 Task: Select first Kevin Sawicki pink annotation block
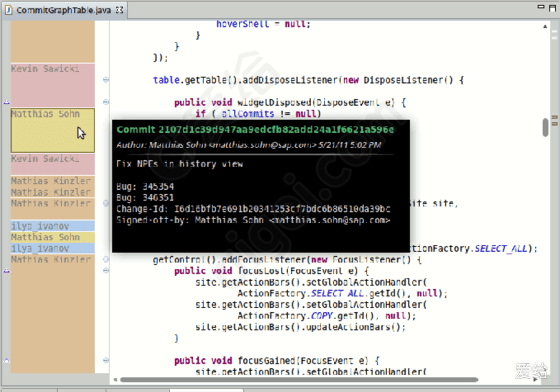point(53,85)
